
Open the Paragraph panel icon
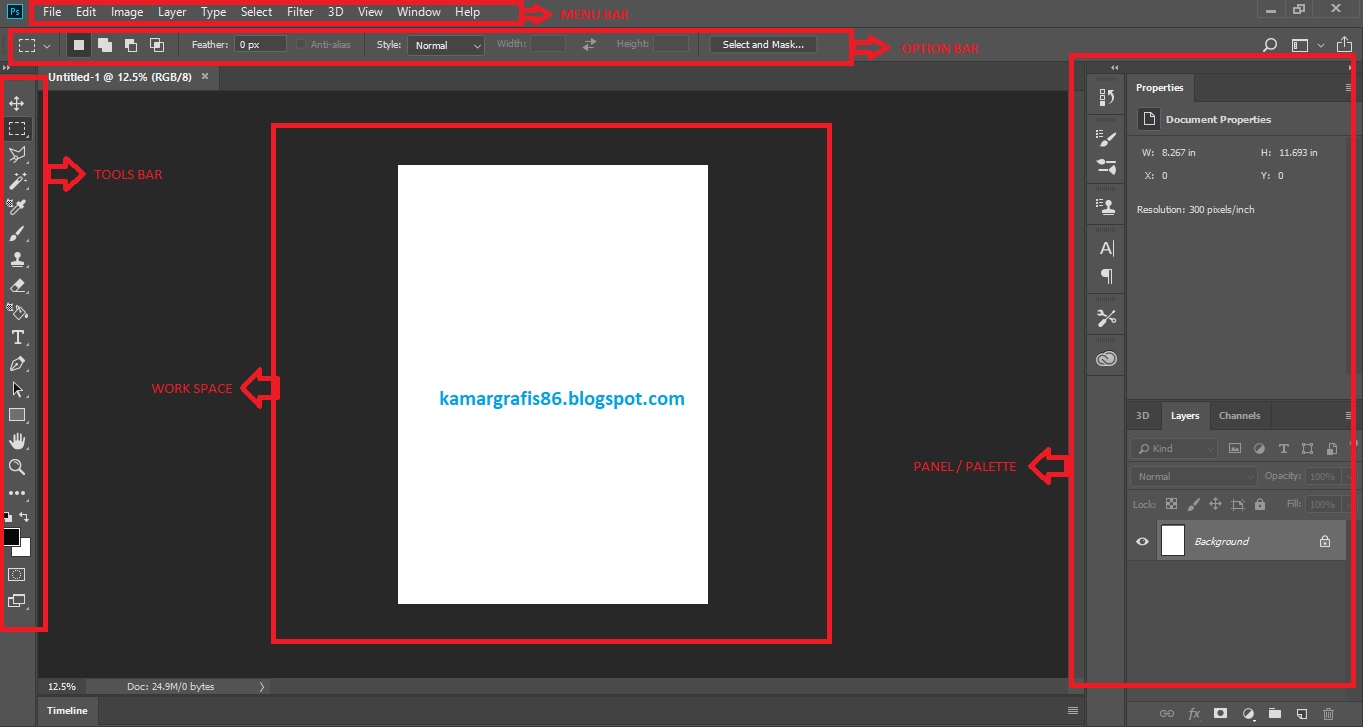(x=1105, y=275)
